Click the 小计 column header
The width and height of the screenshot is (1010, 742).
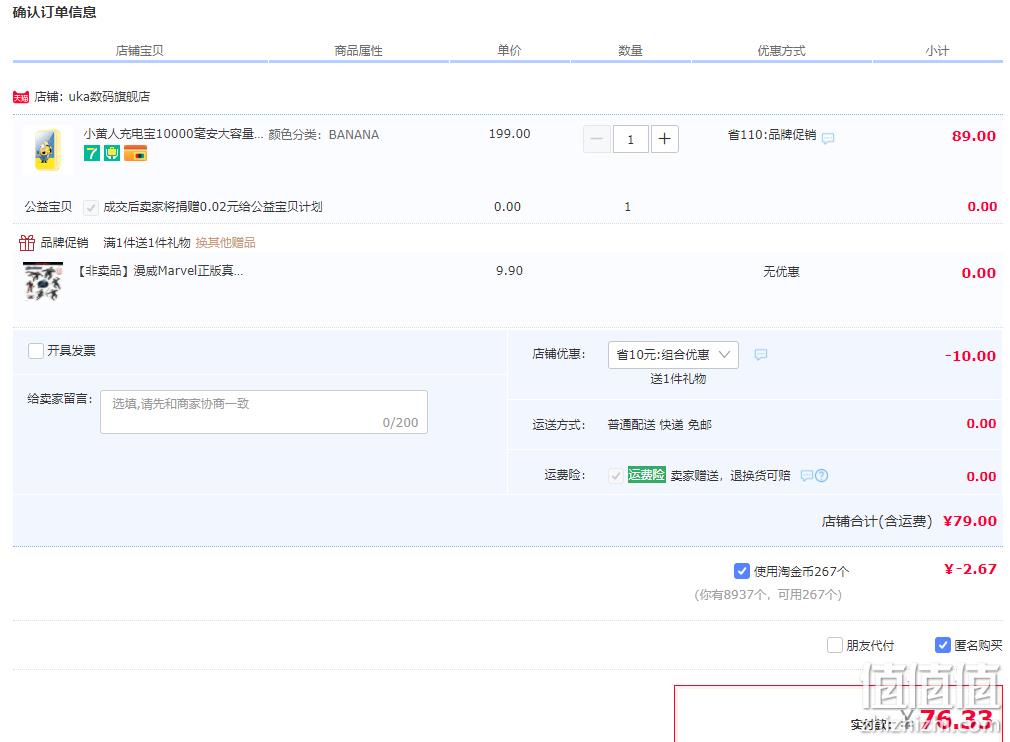[x=937, y=51]
